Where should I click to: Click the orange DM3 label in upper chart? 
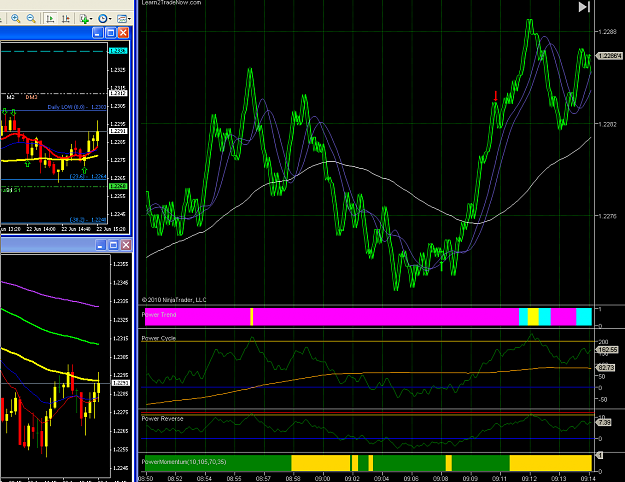[x=31, y=97]
